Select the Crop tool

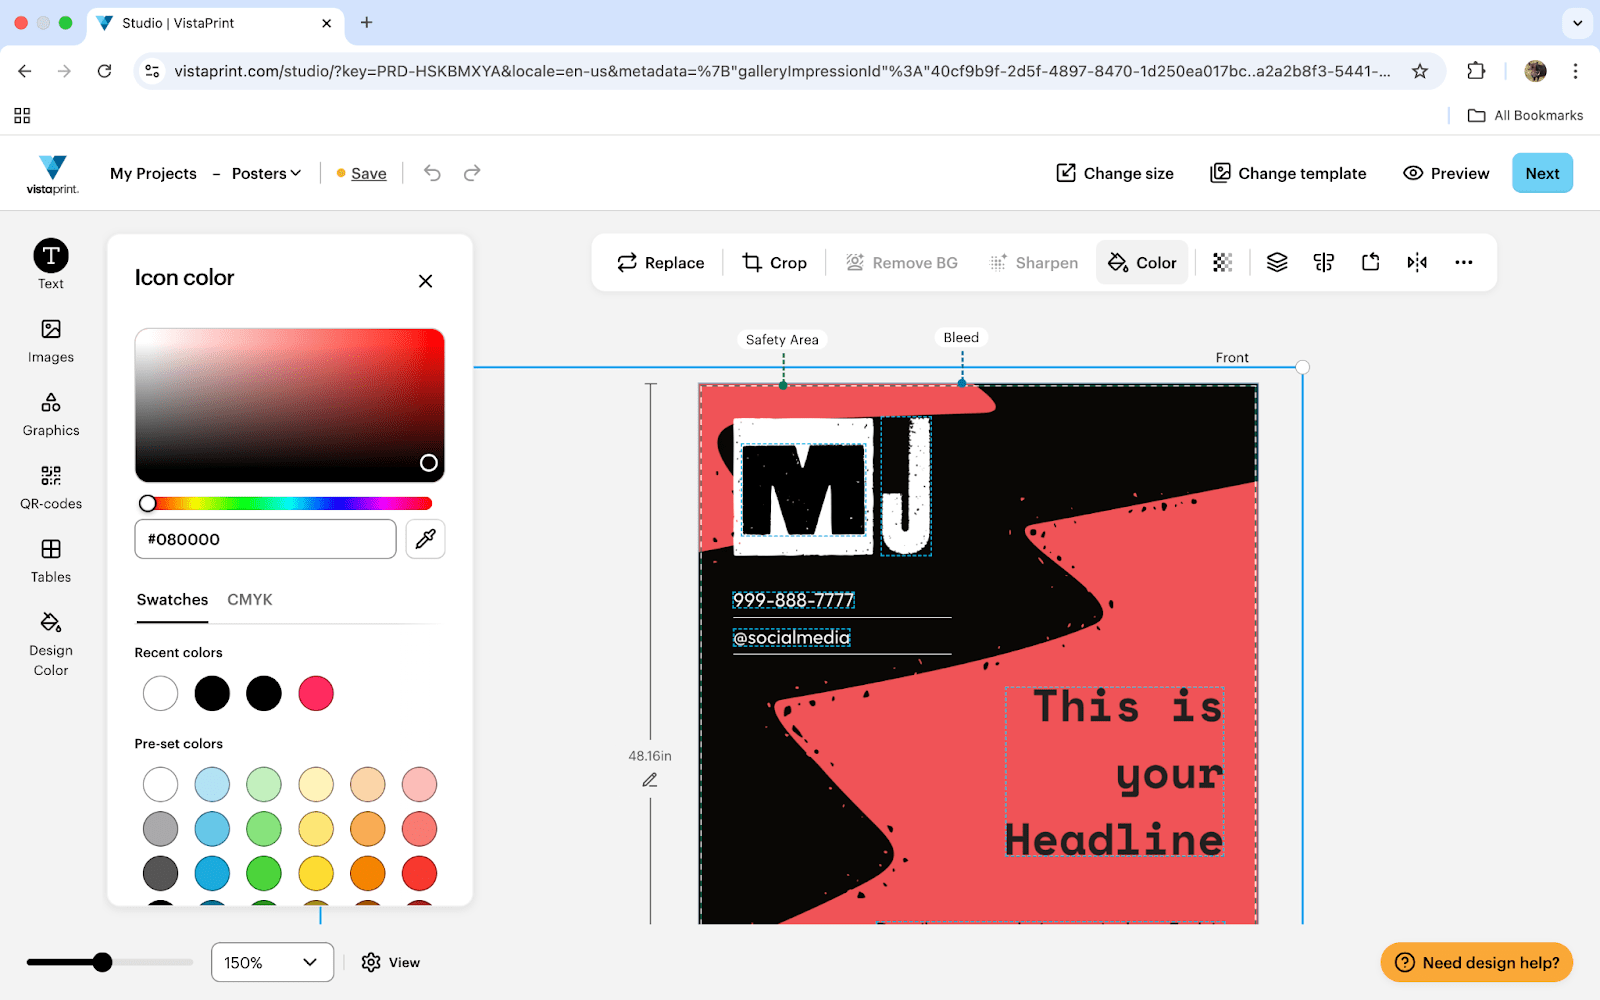(775, 262)
